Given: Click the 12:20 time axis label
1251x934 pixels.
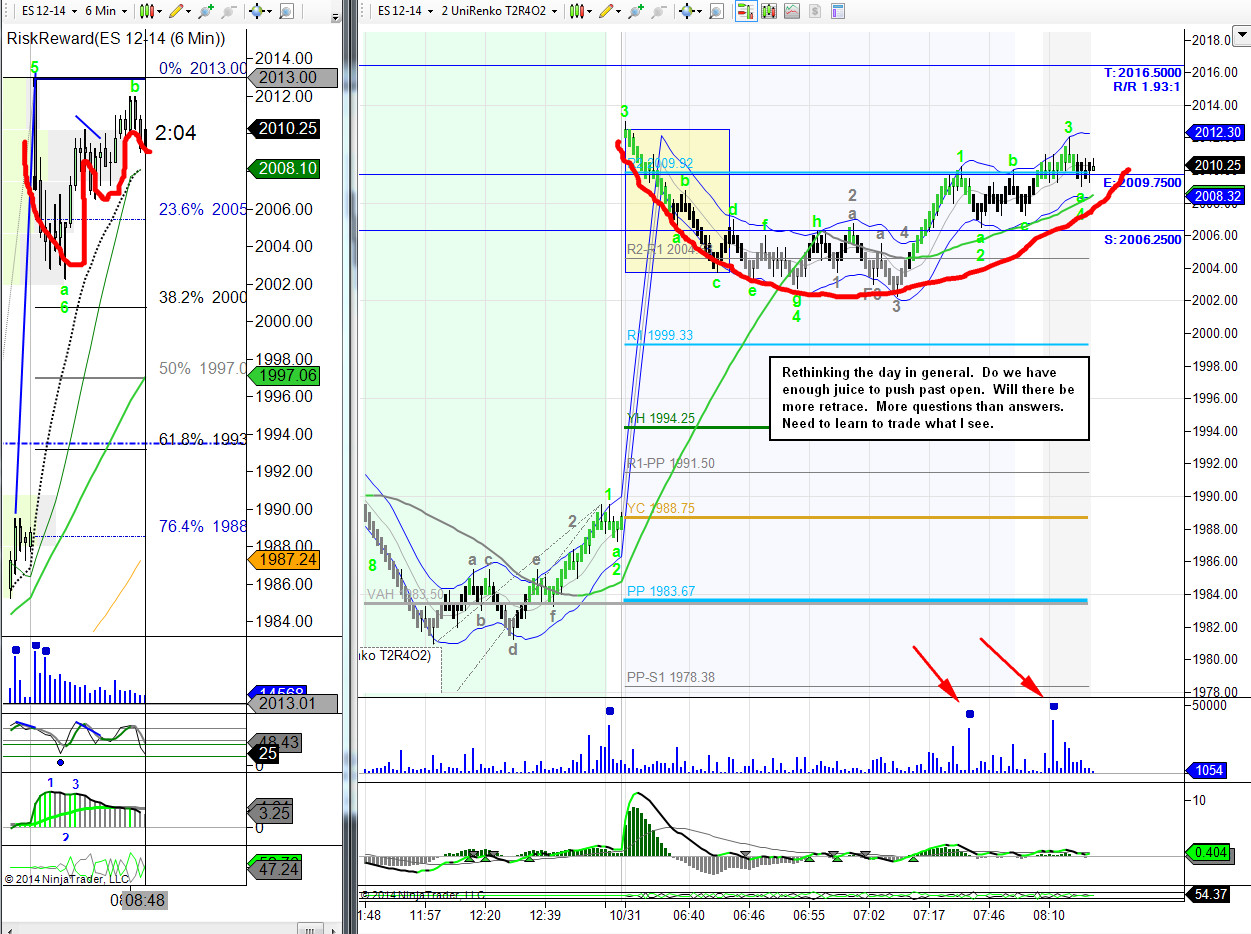Looking at the screenshot, I should (485, 915).
